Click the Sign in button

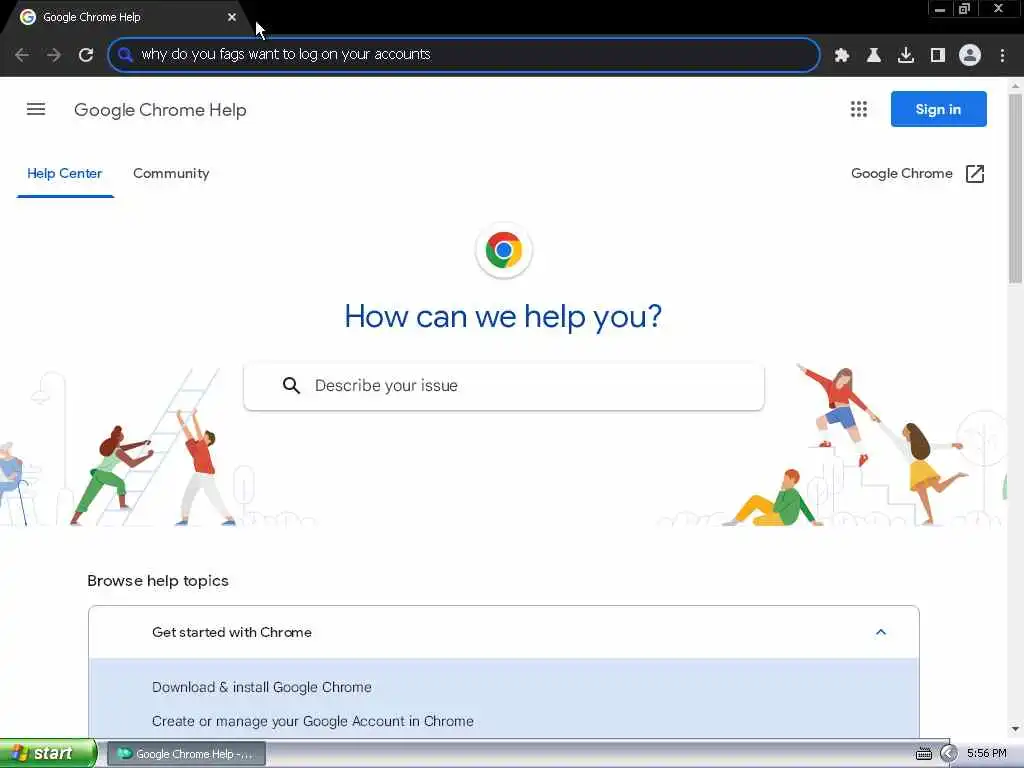point(938,109)
